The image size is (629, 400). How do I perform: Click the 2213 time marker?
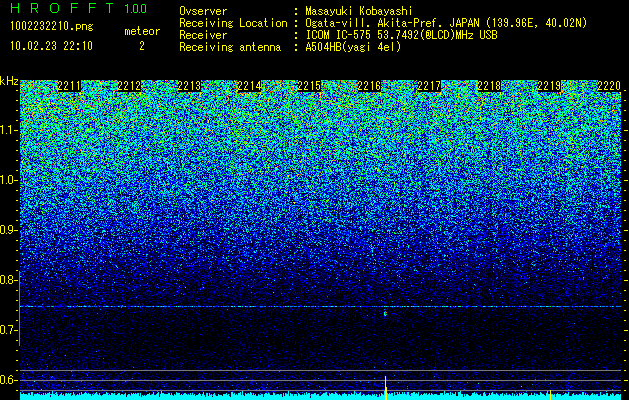pos(189,86)
